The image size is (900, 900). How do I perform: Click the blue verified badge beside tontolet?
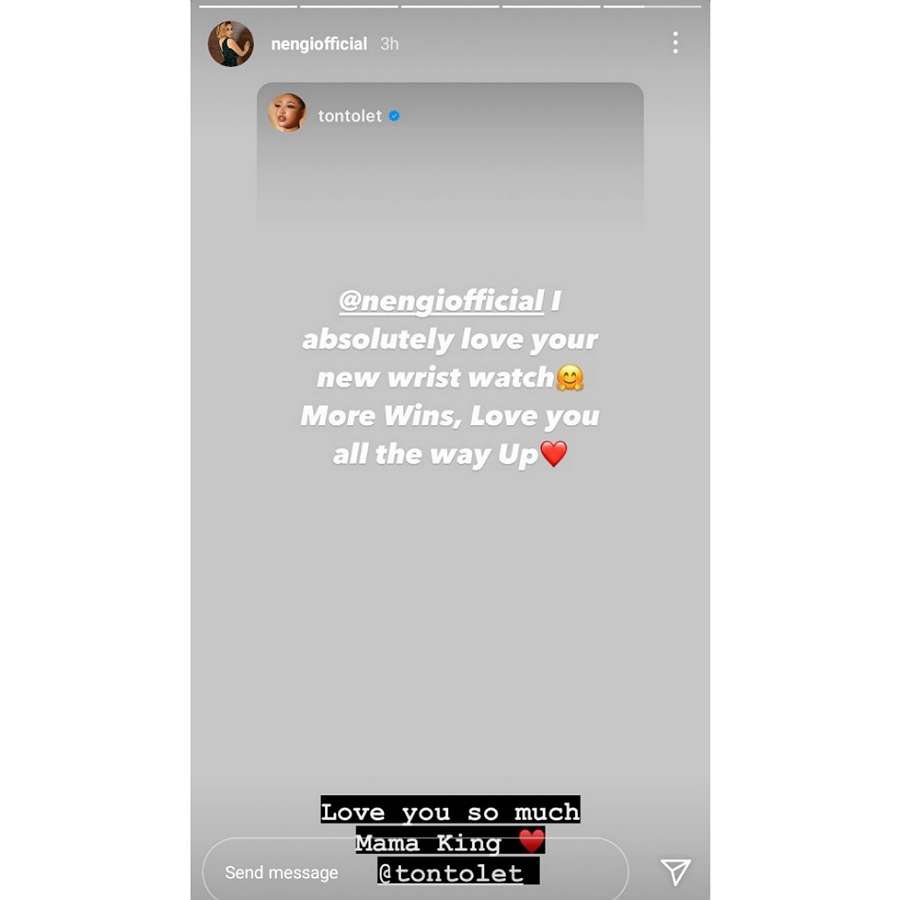[x=394, y=116]
